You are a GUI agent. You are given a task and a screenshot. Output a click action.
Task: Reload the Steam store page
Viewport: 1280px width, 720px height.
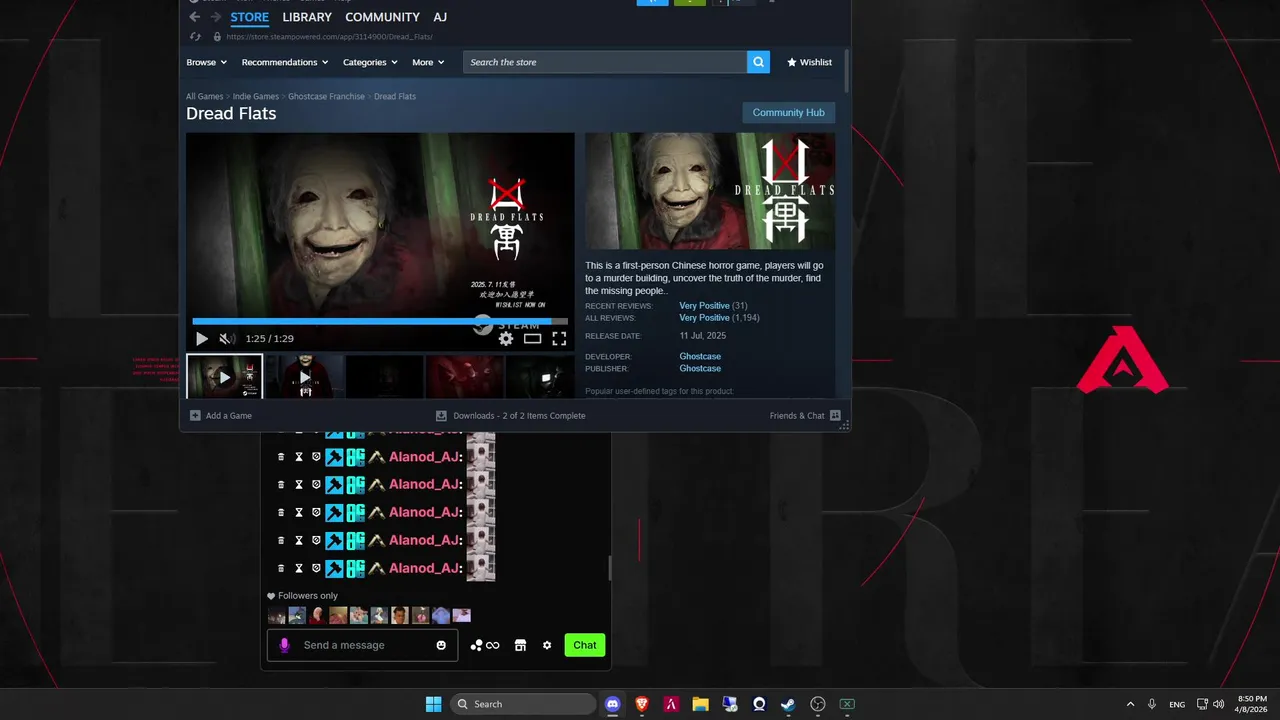(x=195, y=37)
